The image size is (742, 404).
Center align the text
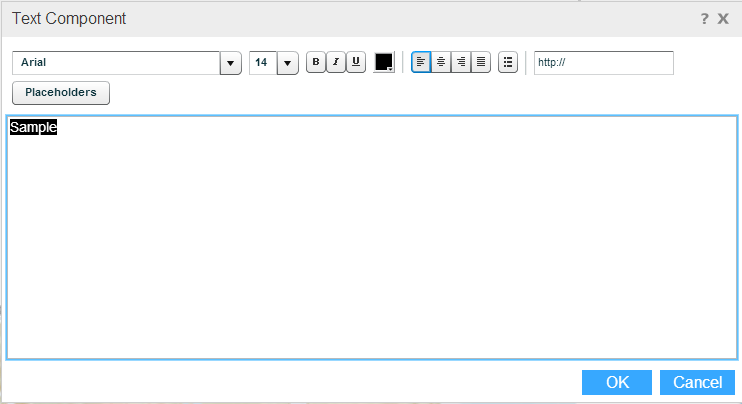[x=441, y=62]
